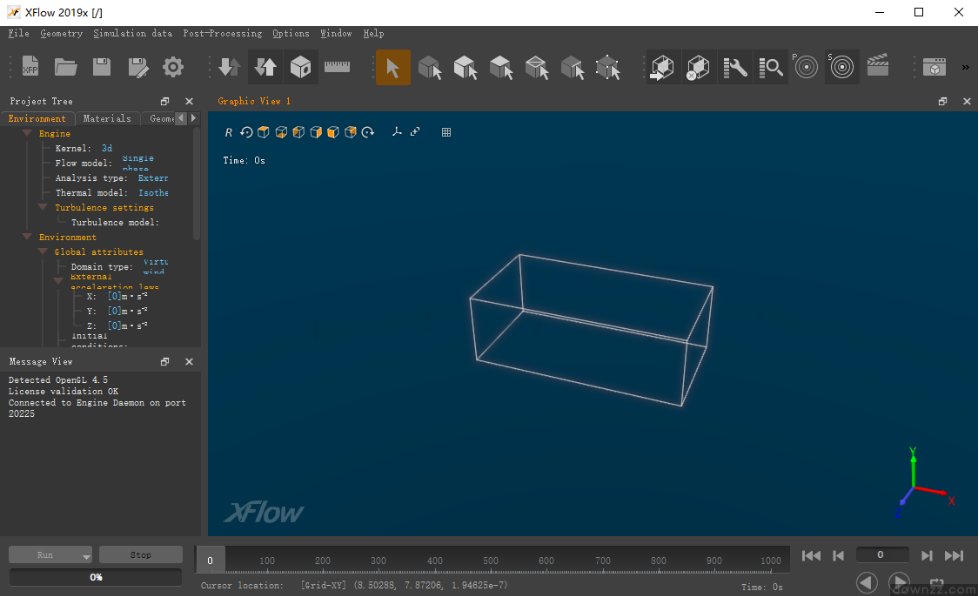Click the Kernel value 3d
The height and width of the screenshot is (596, 979).
click(x=107, y=148)
